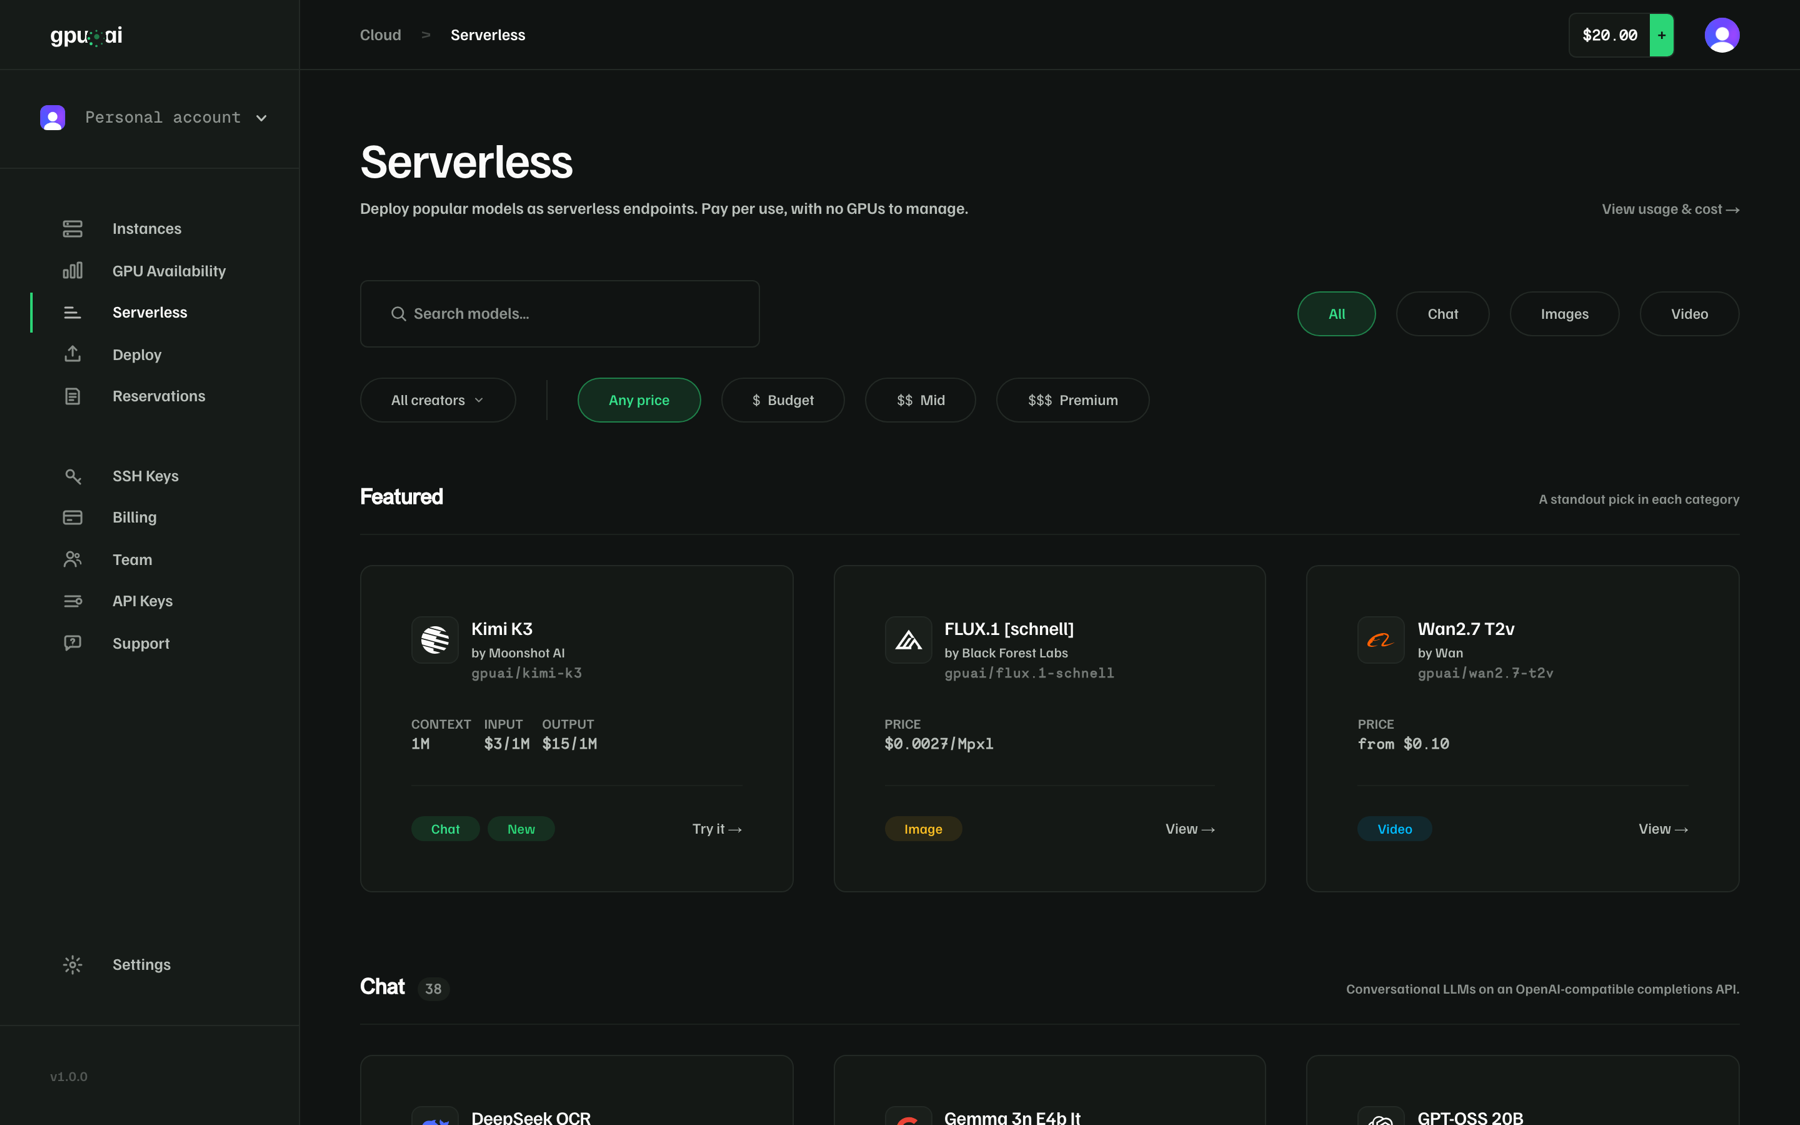Open View usage & cost link
This screenshot has height=1125, width=1800.
point(1670,209)
